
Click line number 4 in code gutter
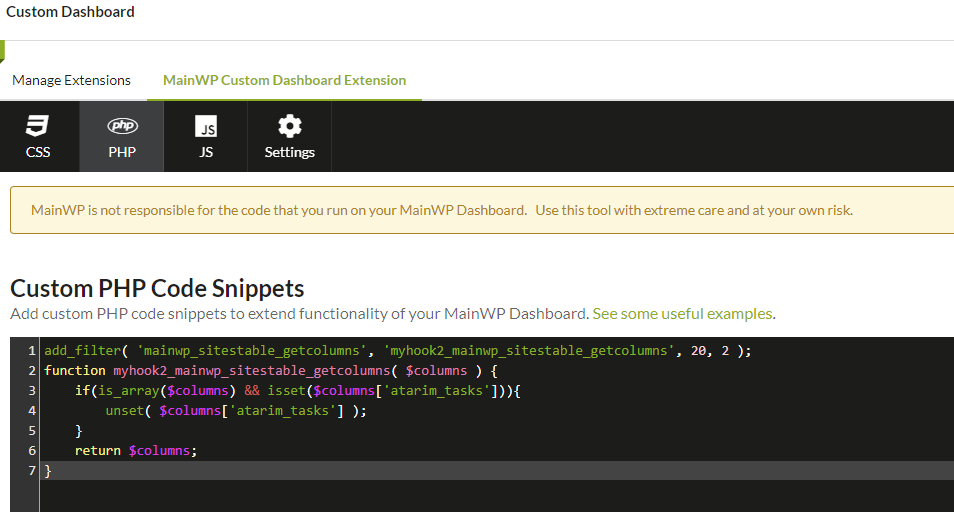(32, 411)
